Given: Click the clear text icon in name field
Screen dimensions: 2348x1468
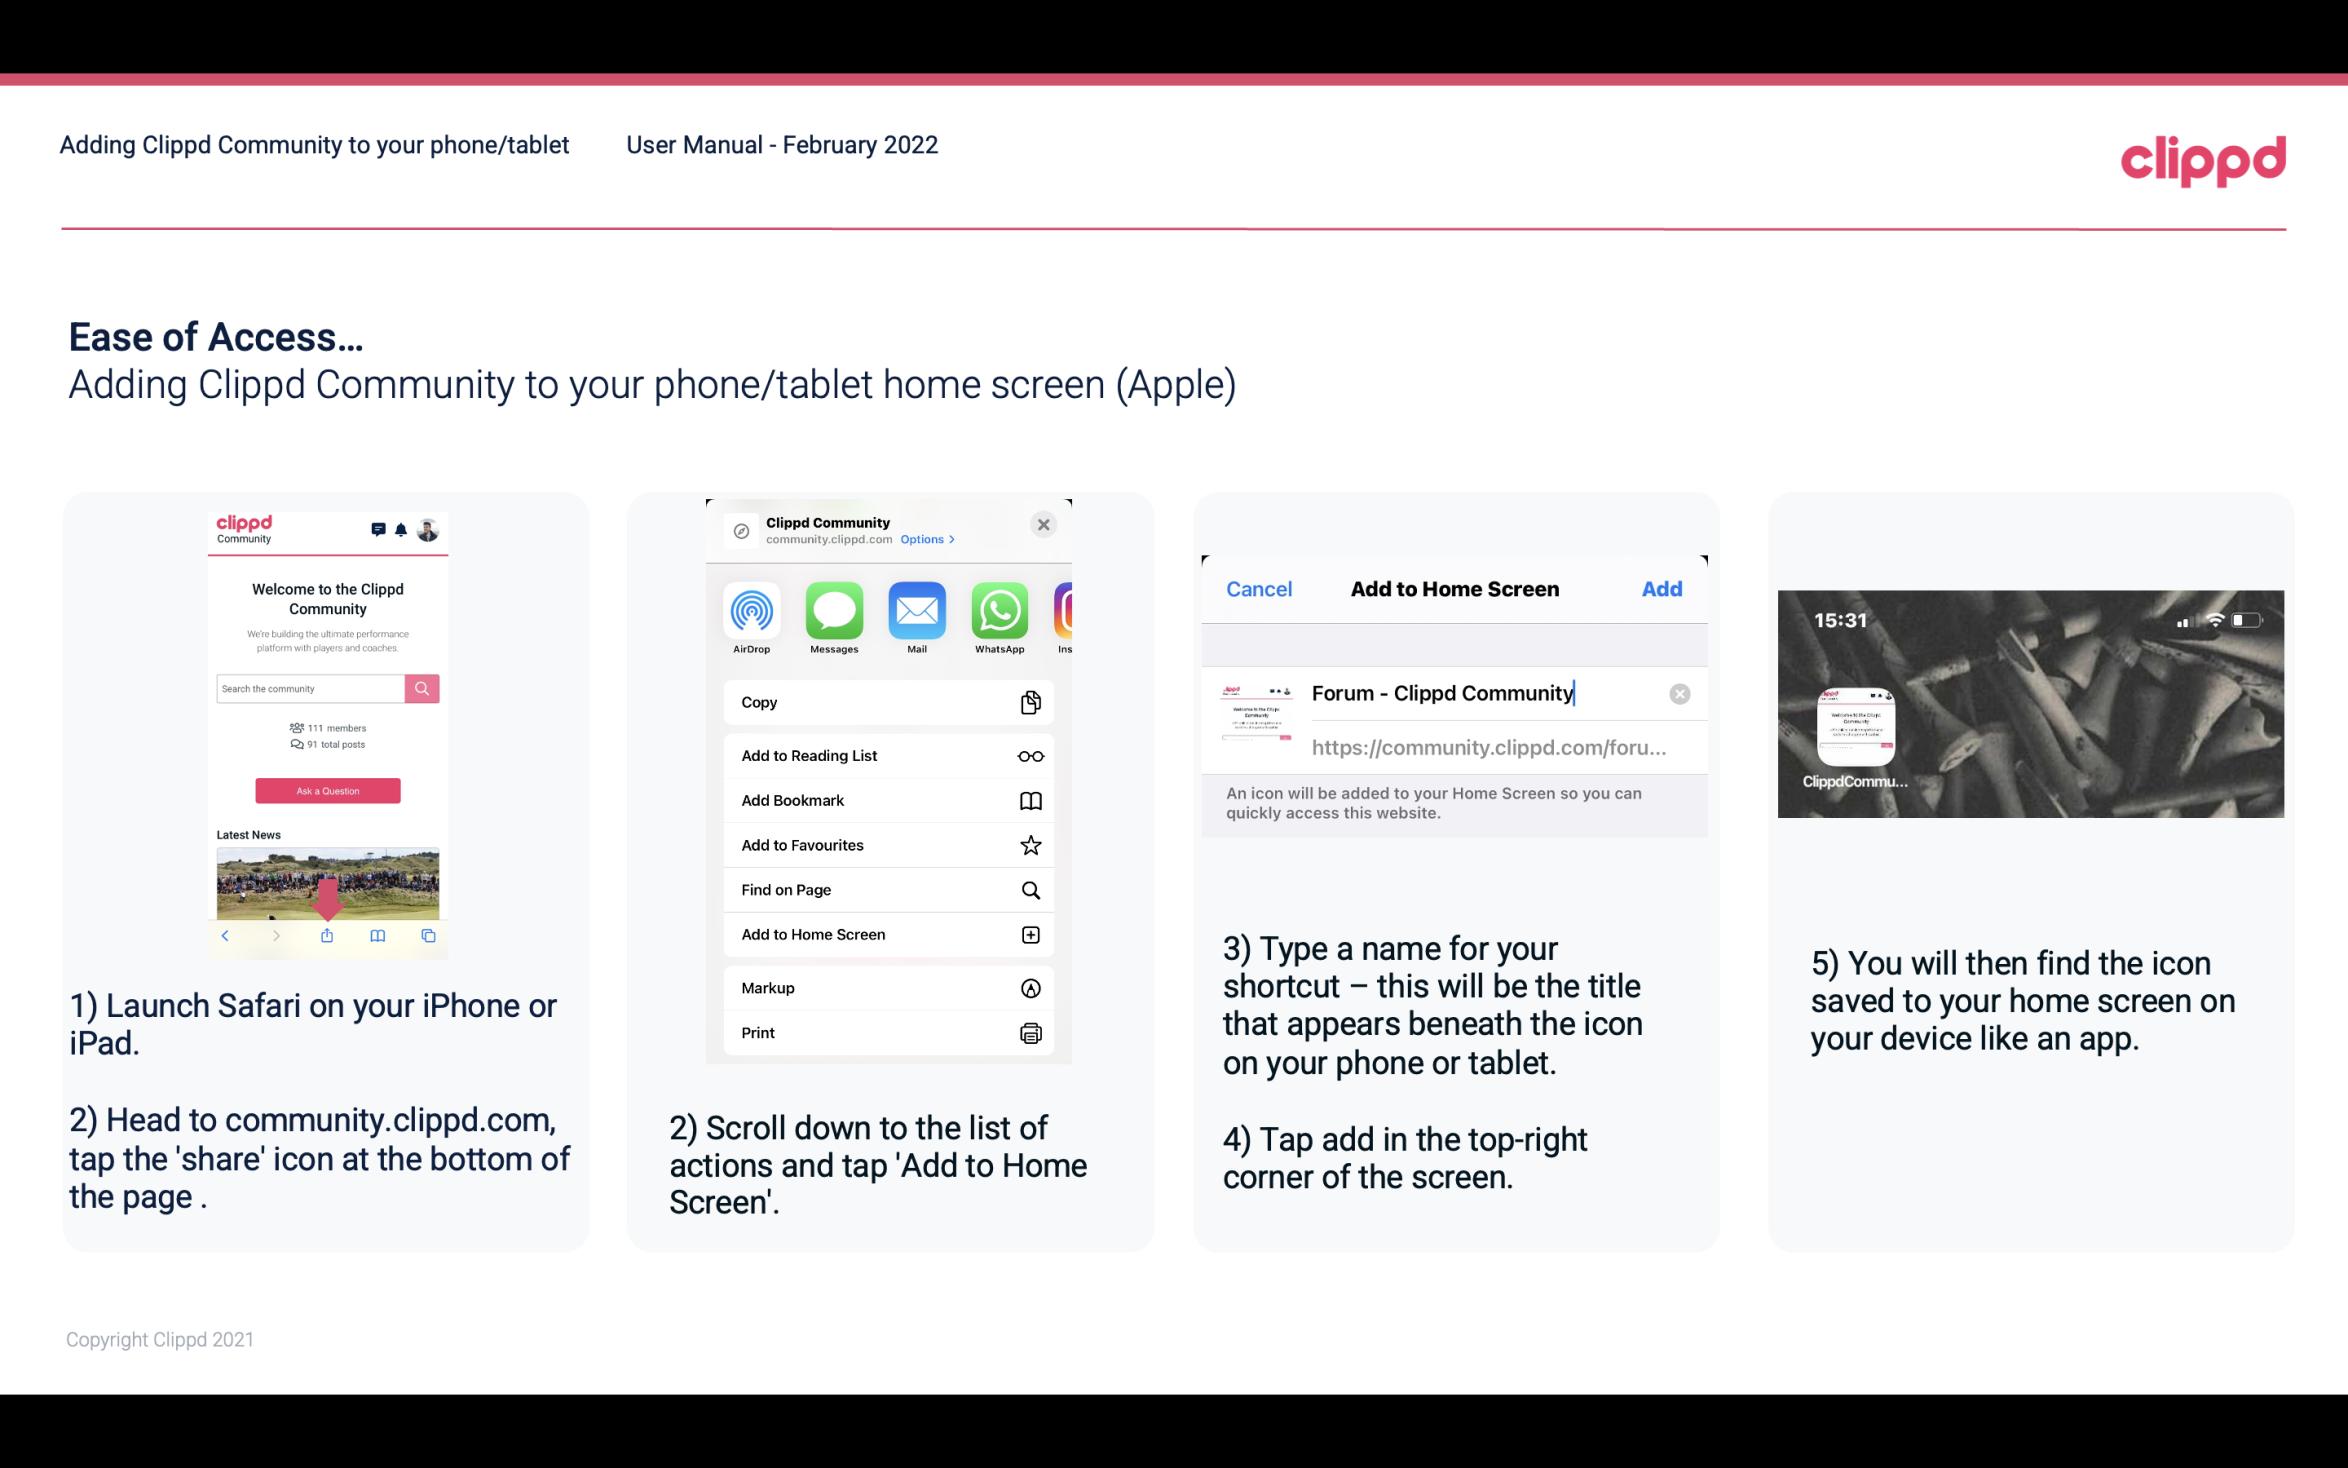Looking at the screenshot, I should point(1679,693).
